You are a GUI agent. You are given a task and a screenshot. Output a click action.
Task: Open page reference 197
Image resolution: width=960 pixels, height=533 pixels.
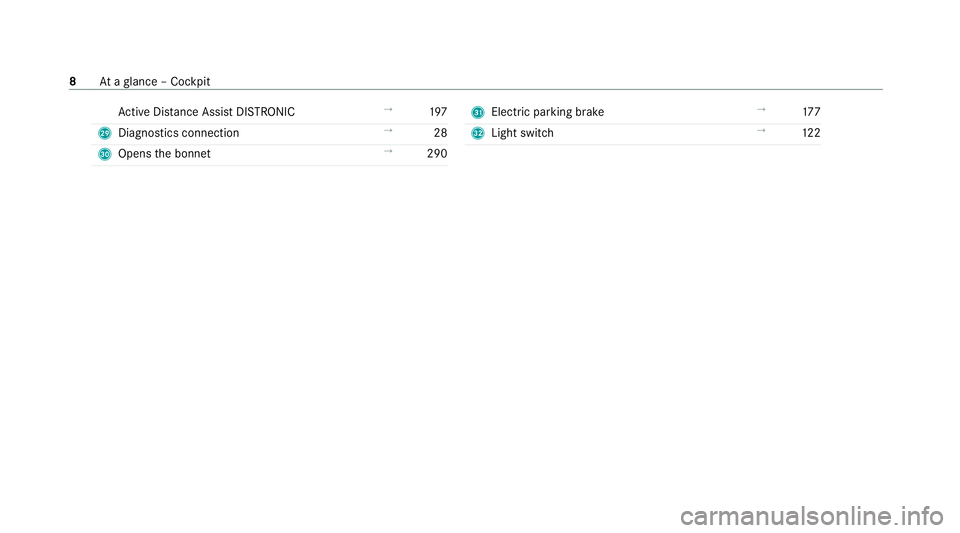(438, 112)
